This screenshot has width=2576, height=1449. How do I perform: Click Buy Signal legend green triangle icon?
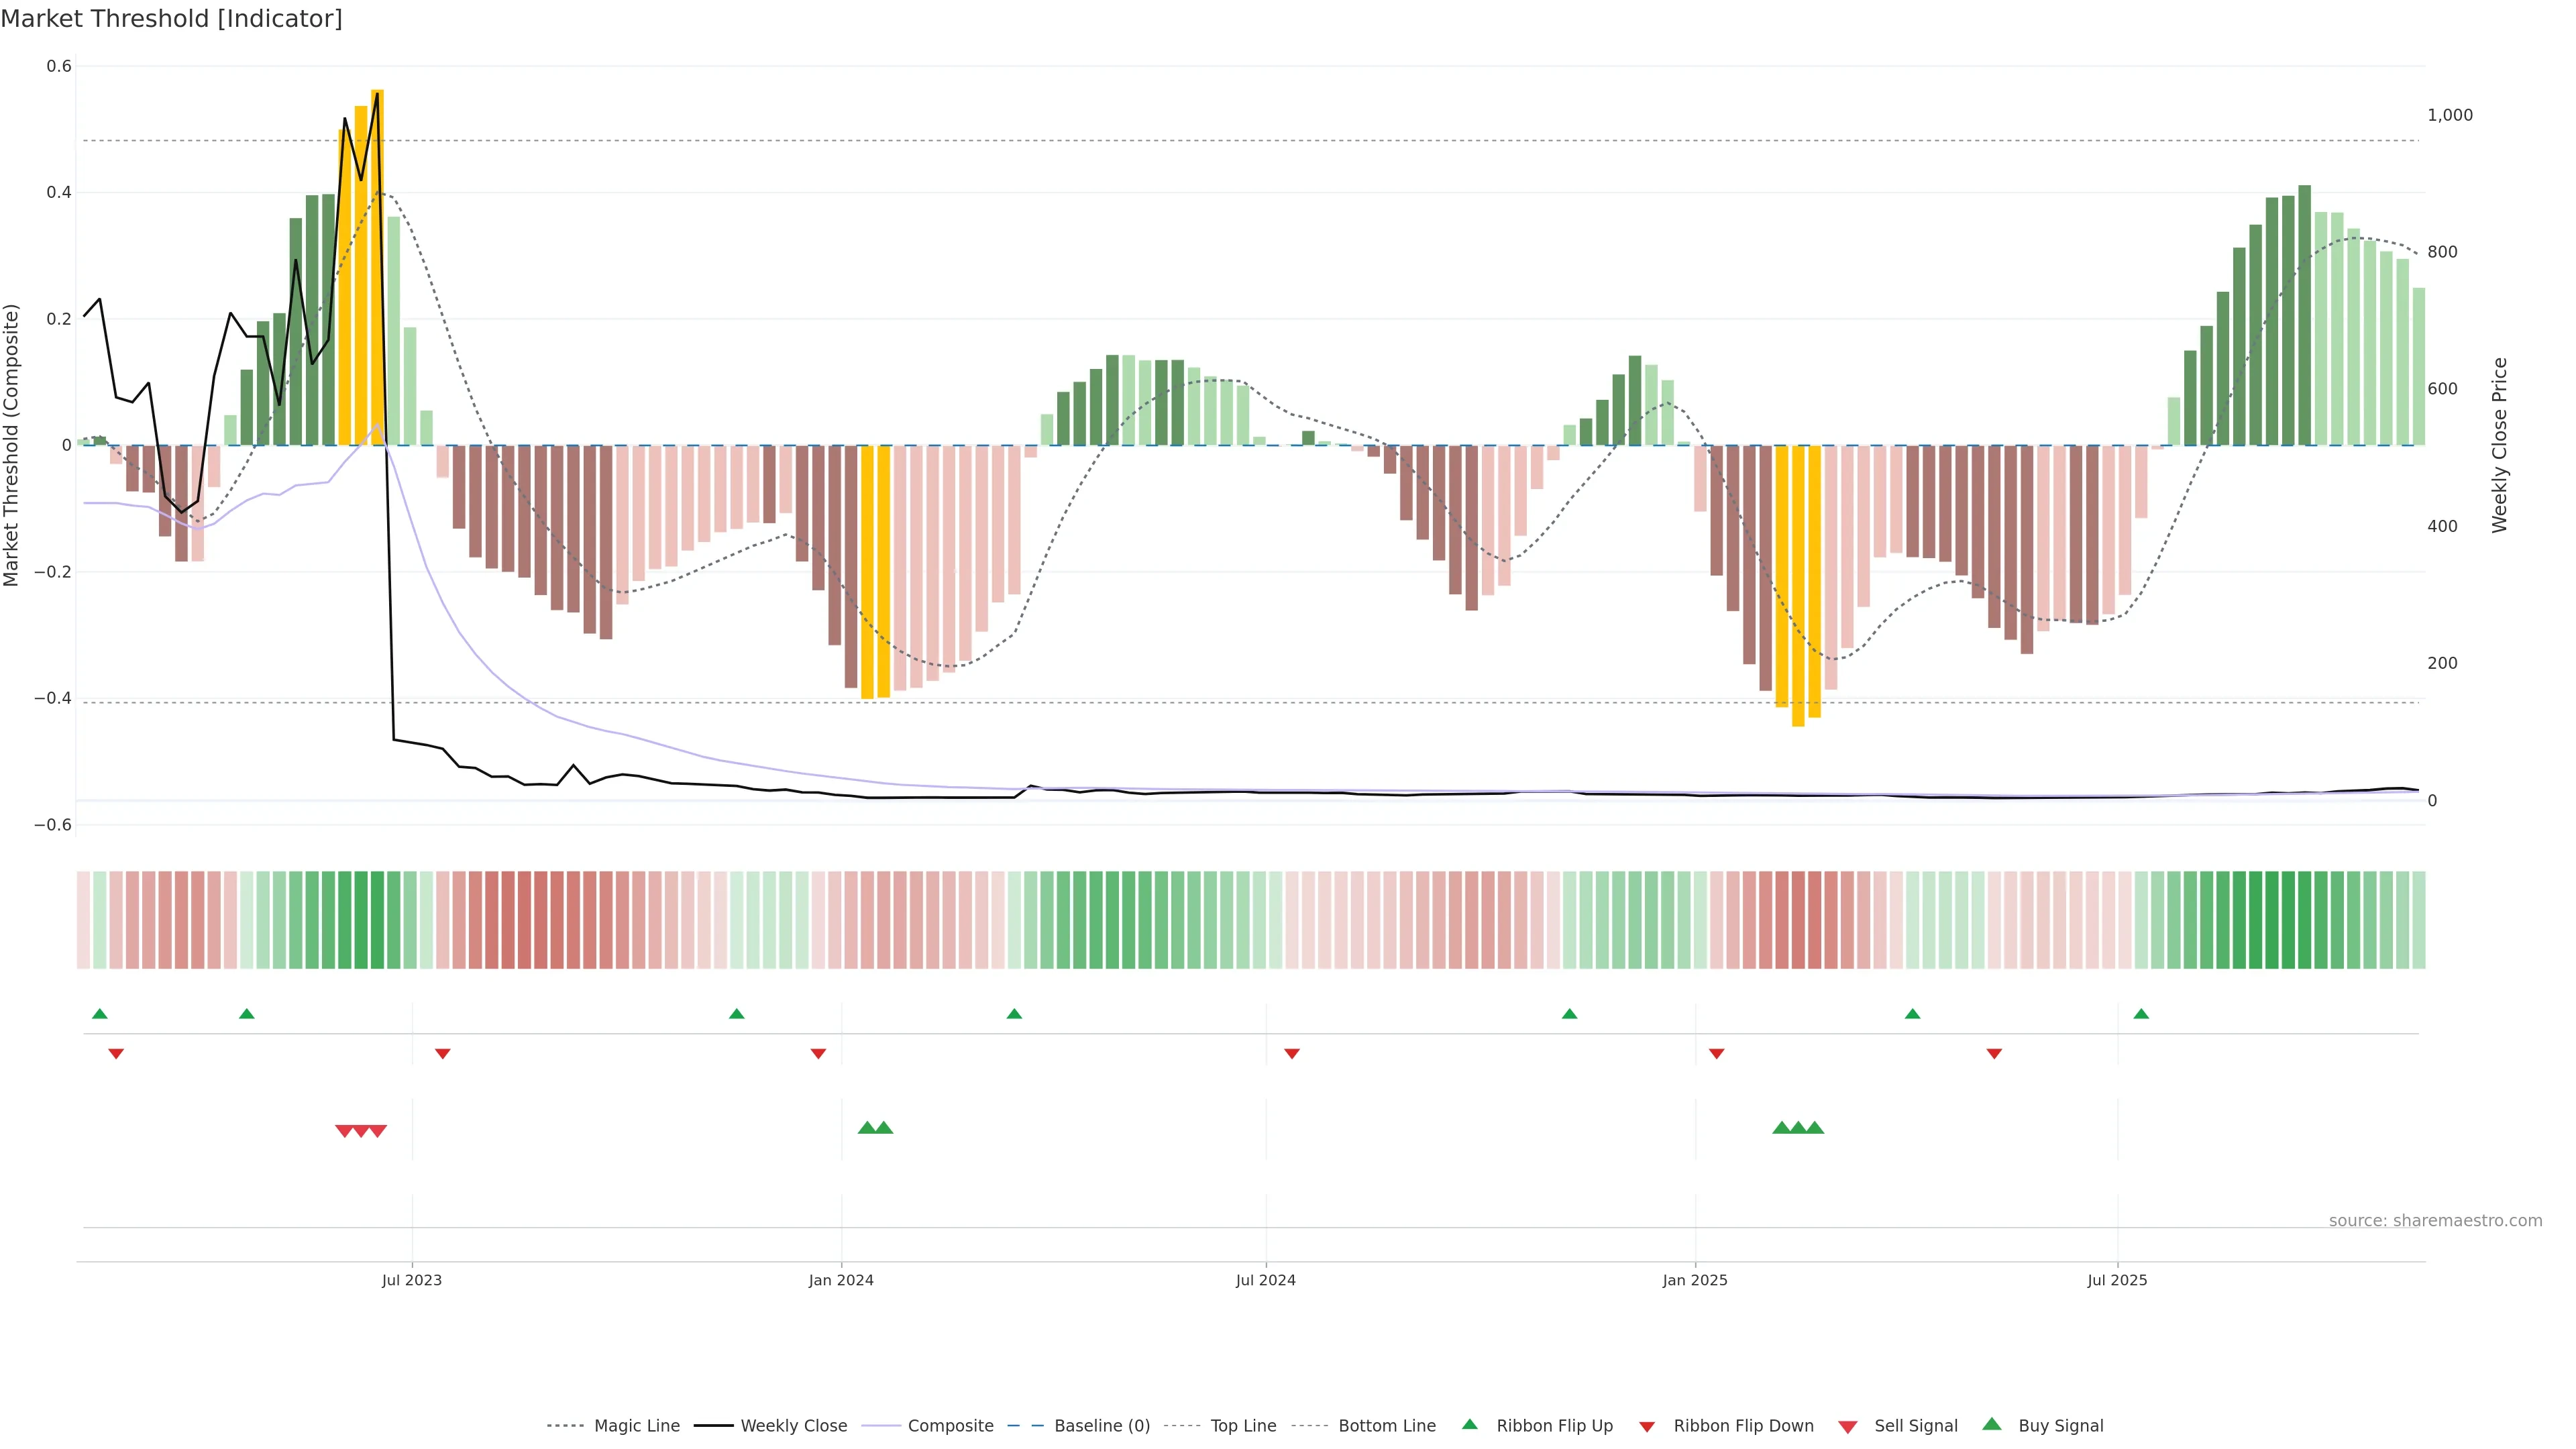coord(1992,1424)
